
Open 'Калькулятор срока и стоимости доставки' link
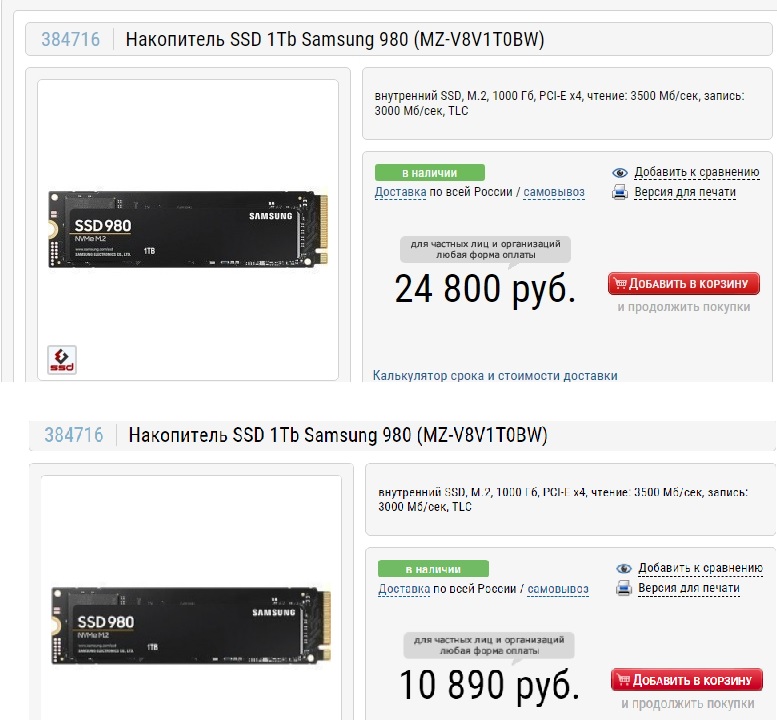point(495,375)
